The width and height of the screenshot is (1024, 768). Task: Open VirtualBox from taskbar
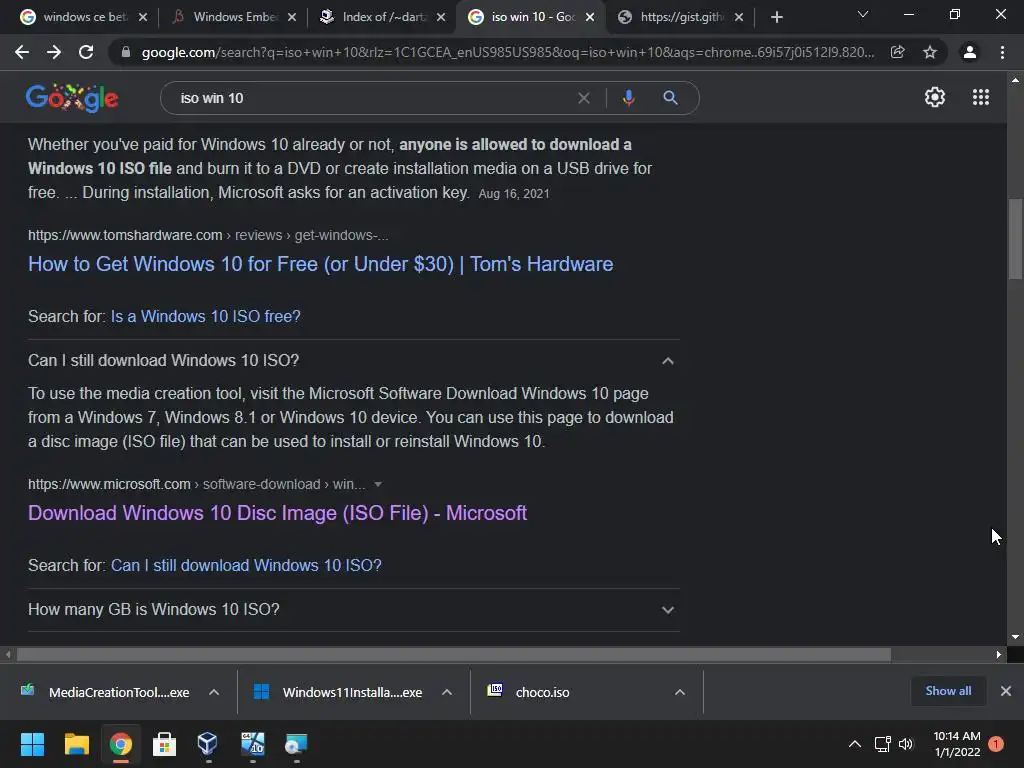[x=208, y=744]
